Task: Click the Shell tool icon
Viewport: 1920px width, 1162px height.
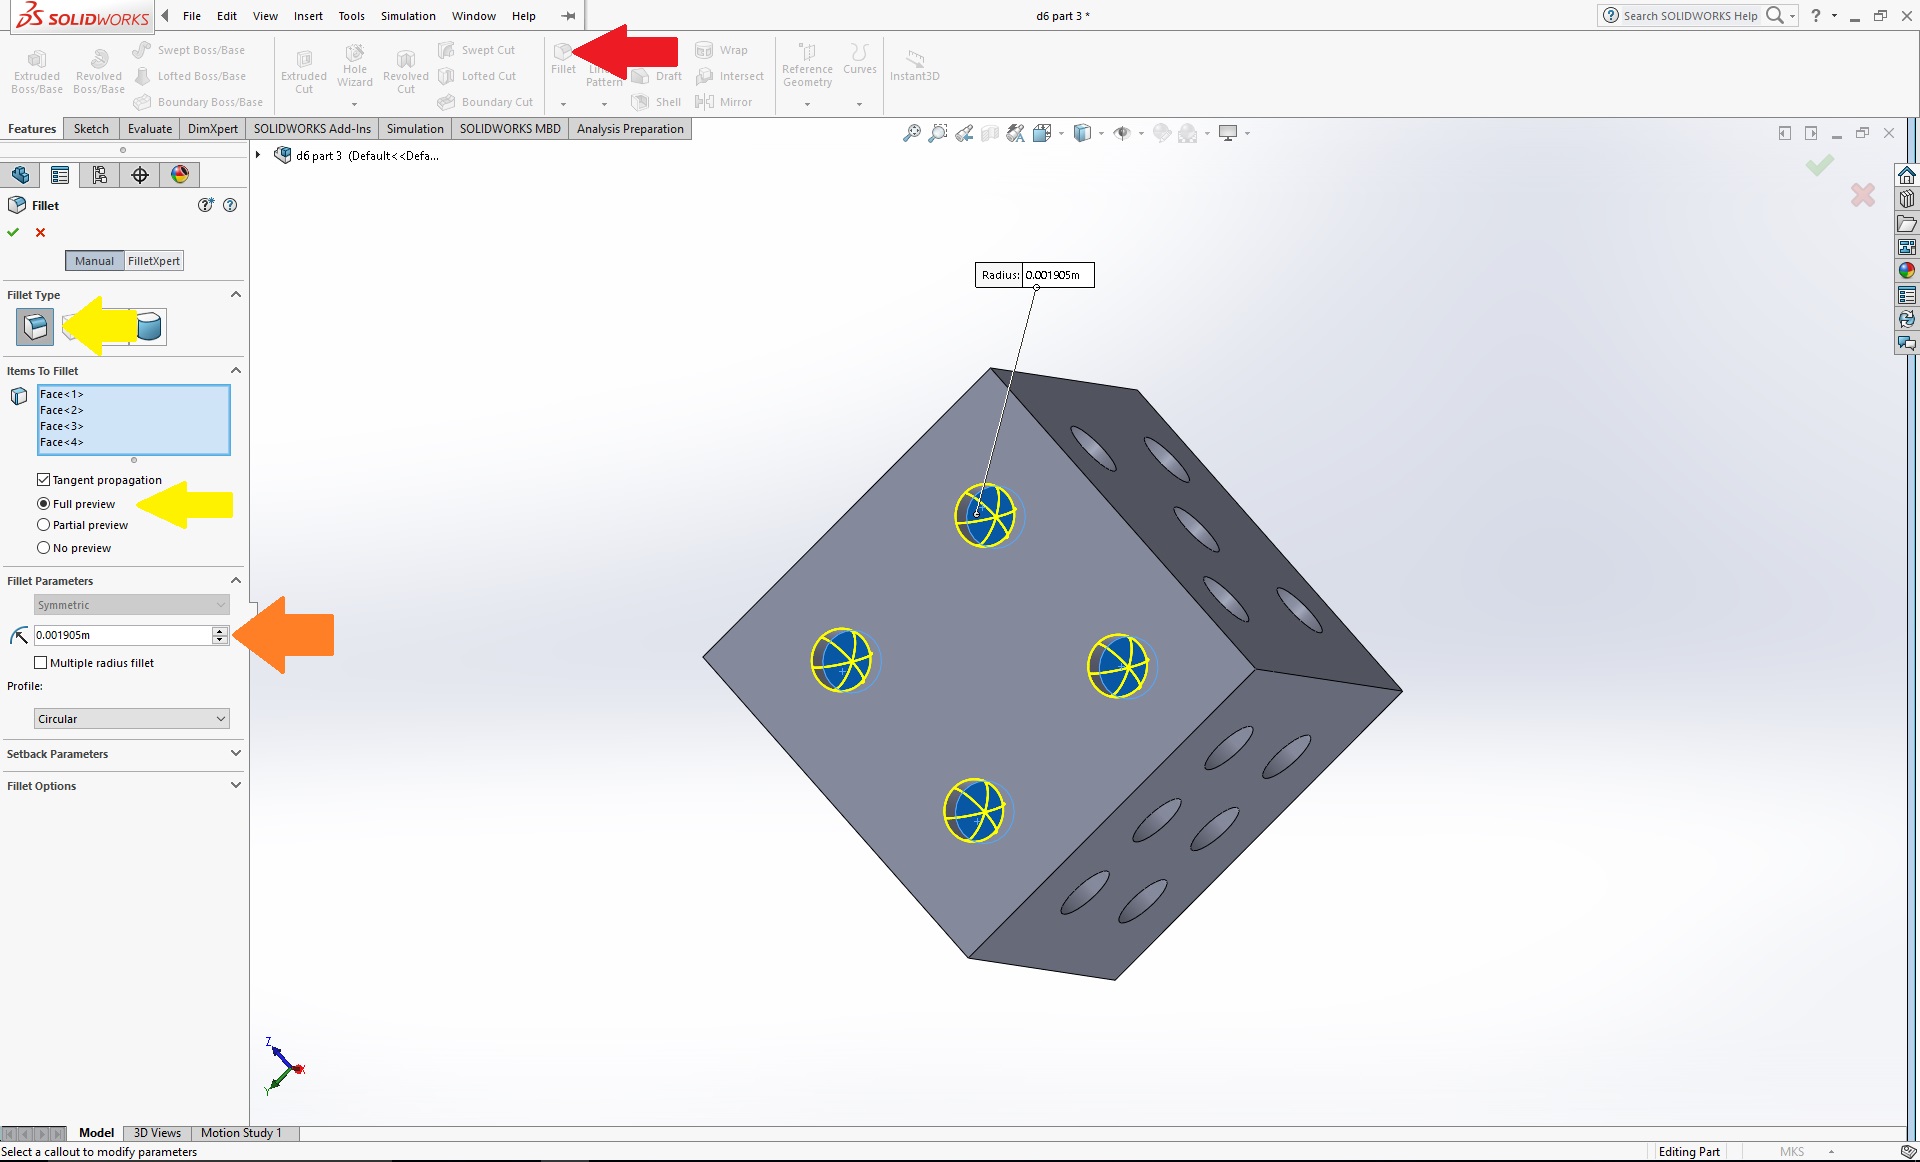Action: click(640, 100)
